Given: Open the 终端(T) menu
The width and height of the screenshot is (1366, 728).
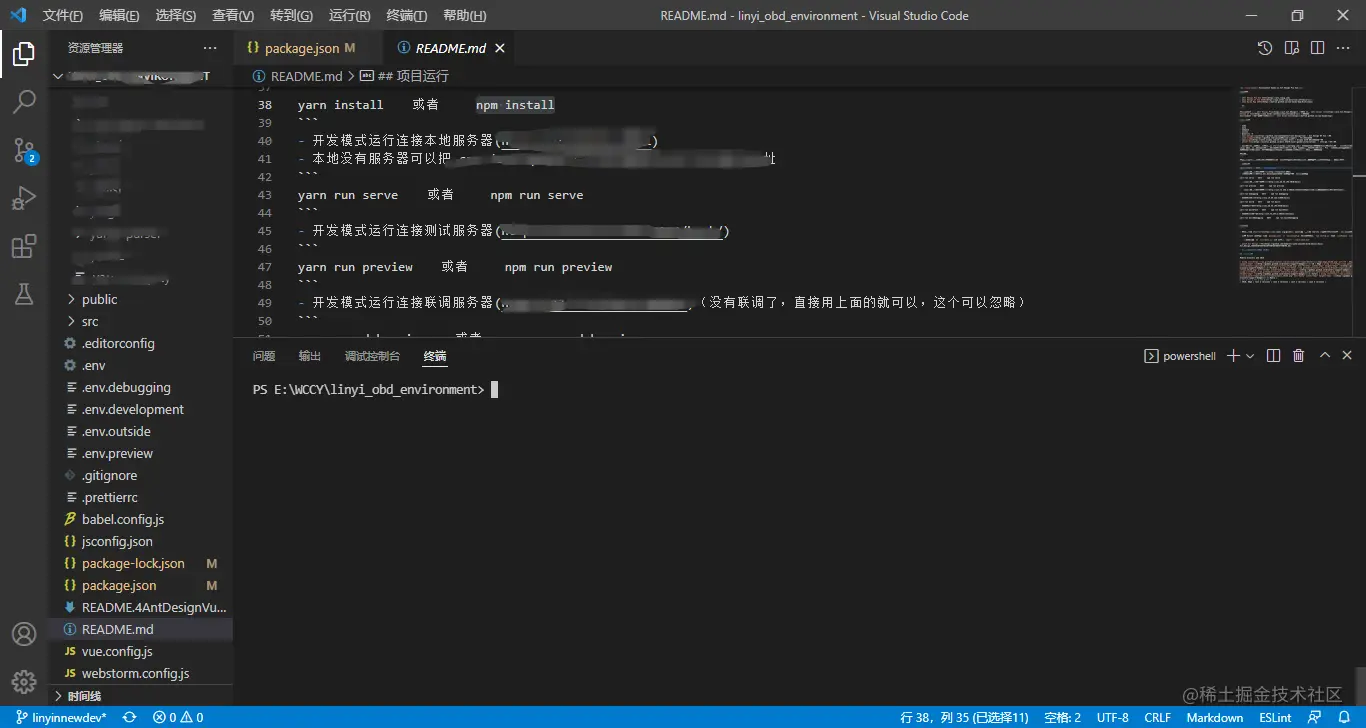Looking at the screenshot, I should click(406, 15).
